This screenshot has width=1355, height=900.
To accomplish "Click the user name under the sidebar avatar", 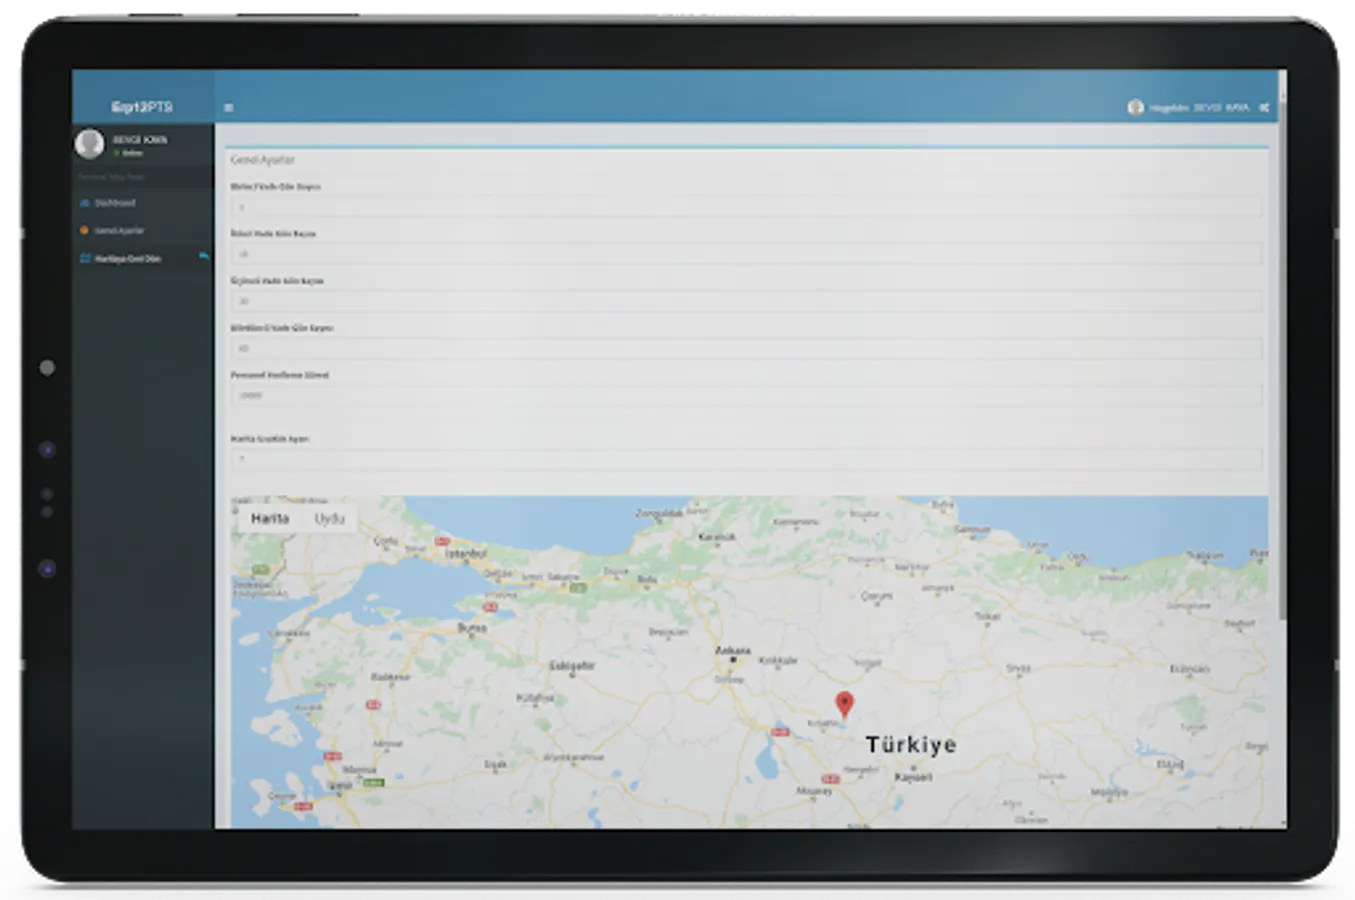I will pyautogui.click(x=140, y=139).
